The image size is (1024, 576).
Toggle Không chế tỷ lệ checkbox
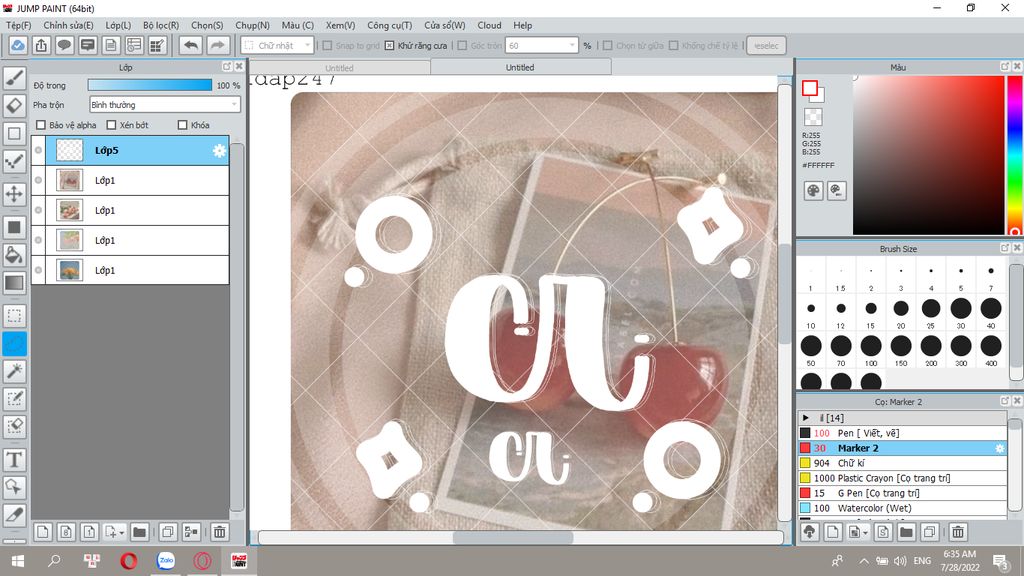[x=673, y=46]
